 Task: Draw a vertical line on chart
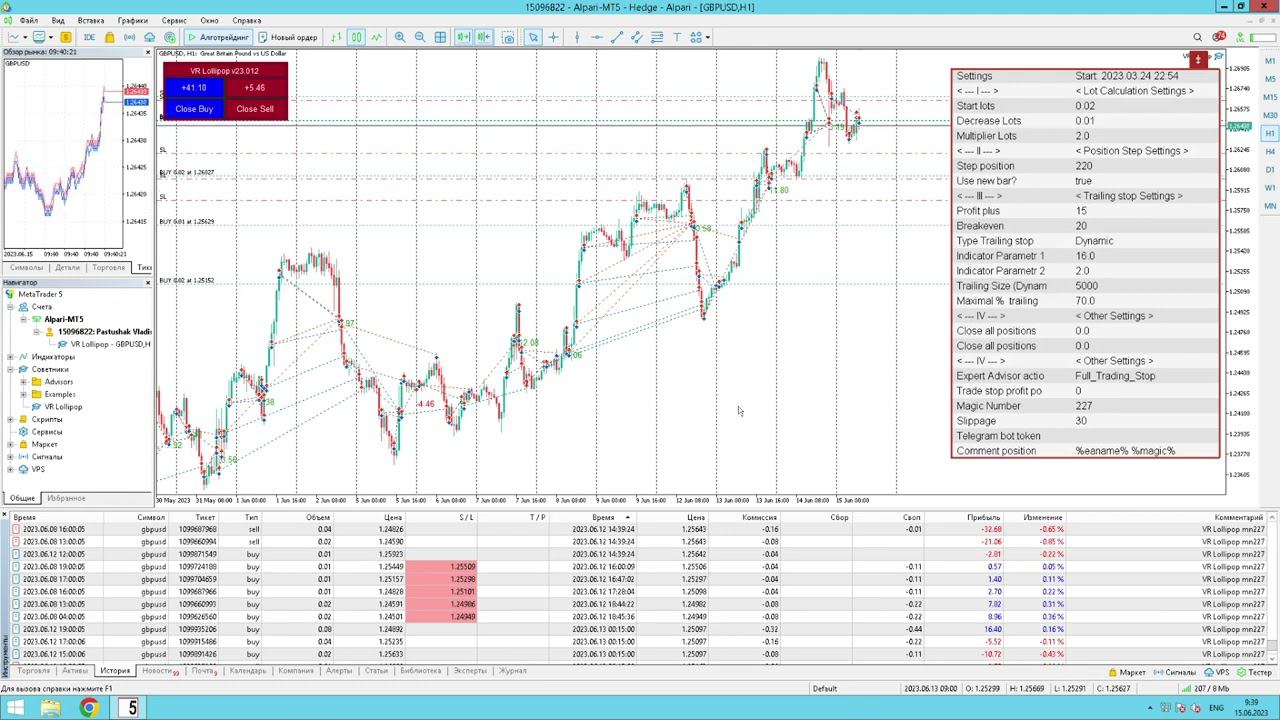[x=577, y=37]
